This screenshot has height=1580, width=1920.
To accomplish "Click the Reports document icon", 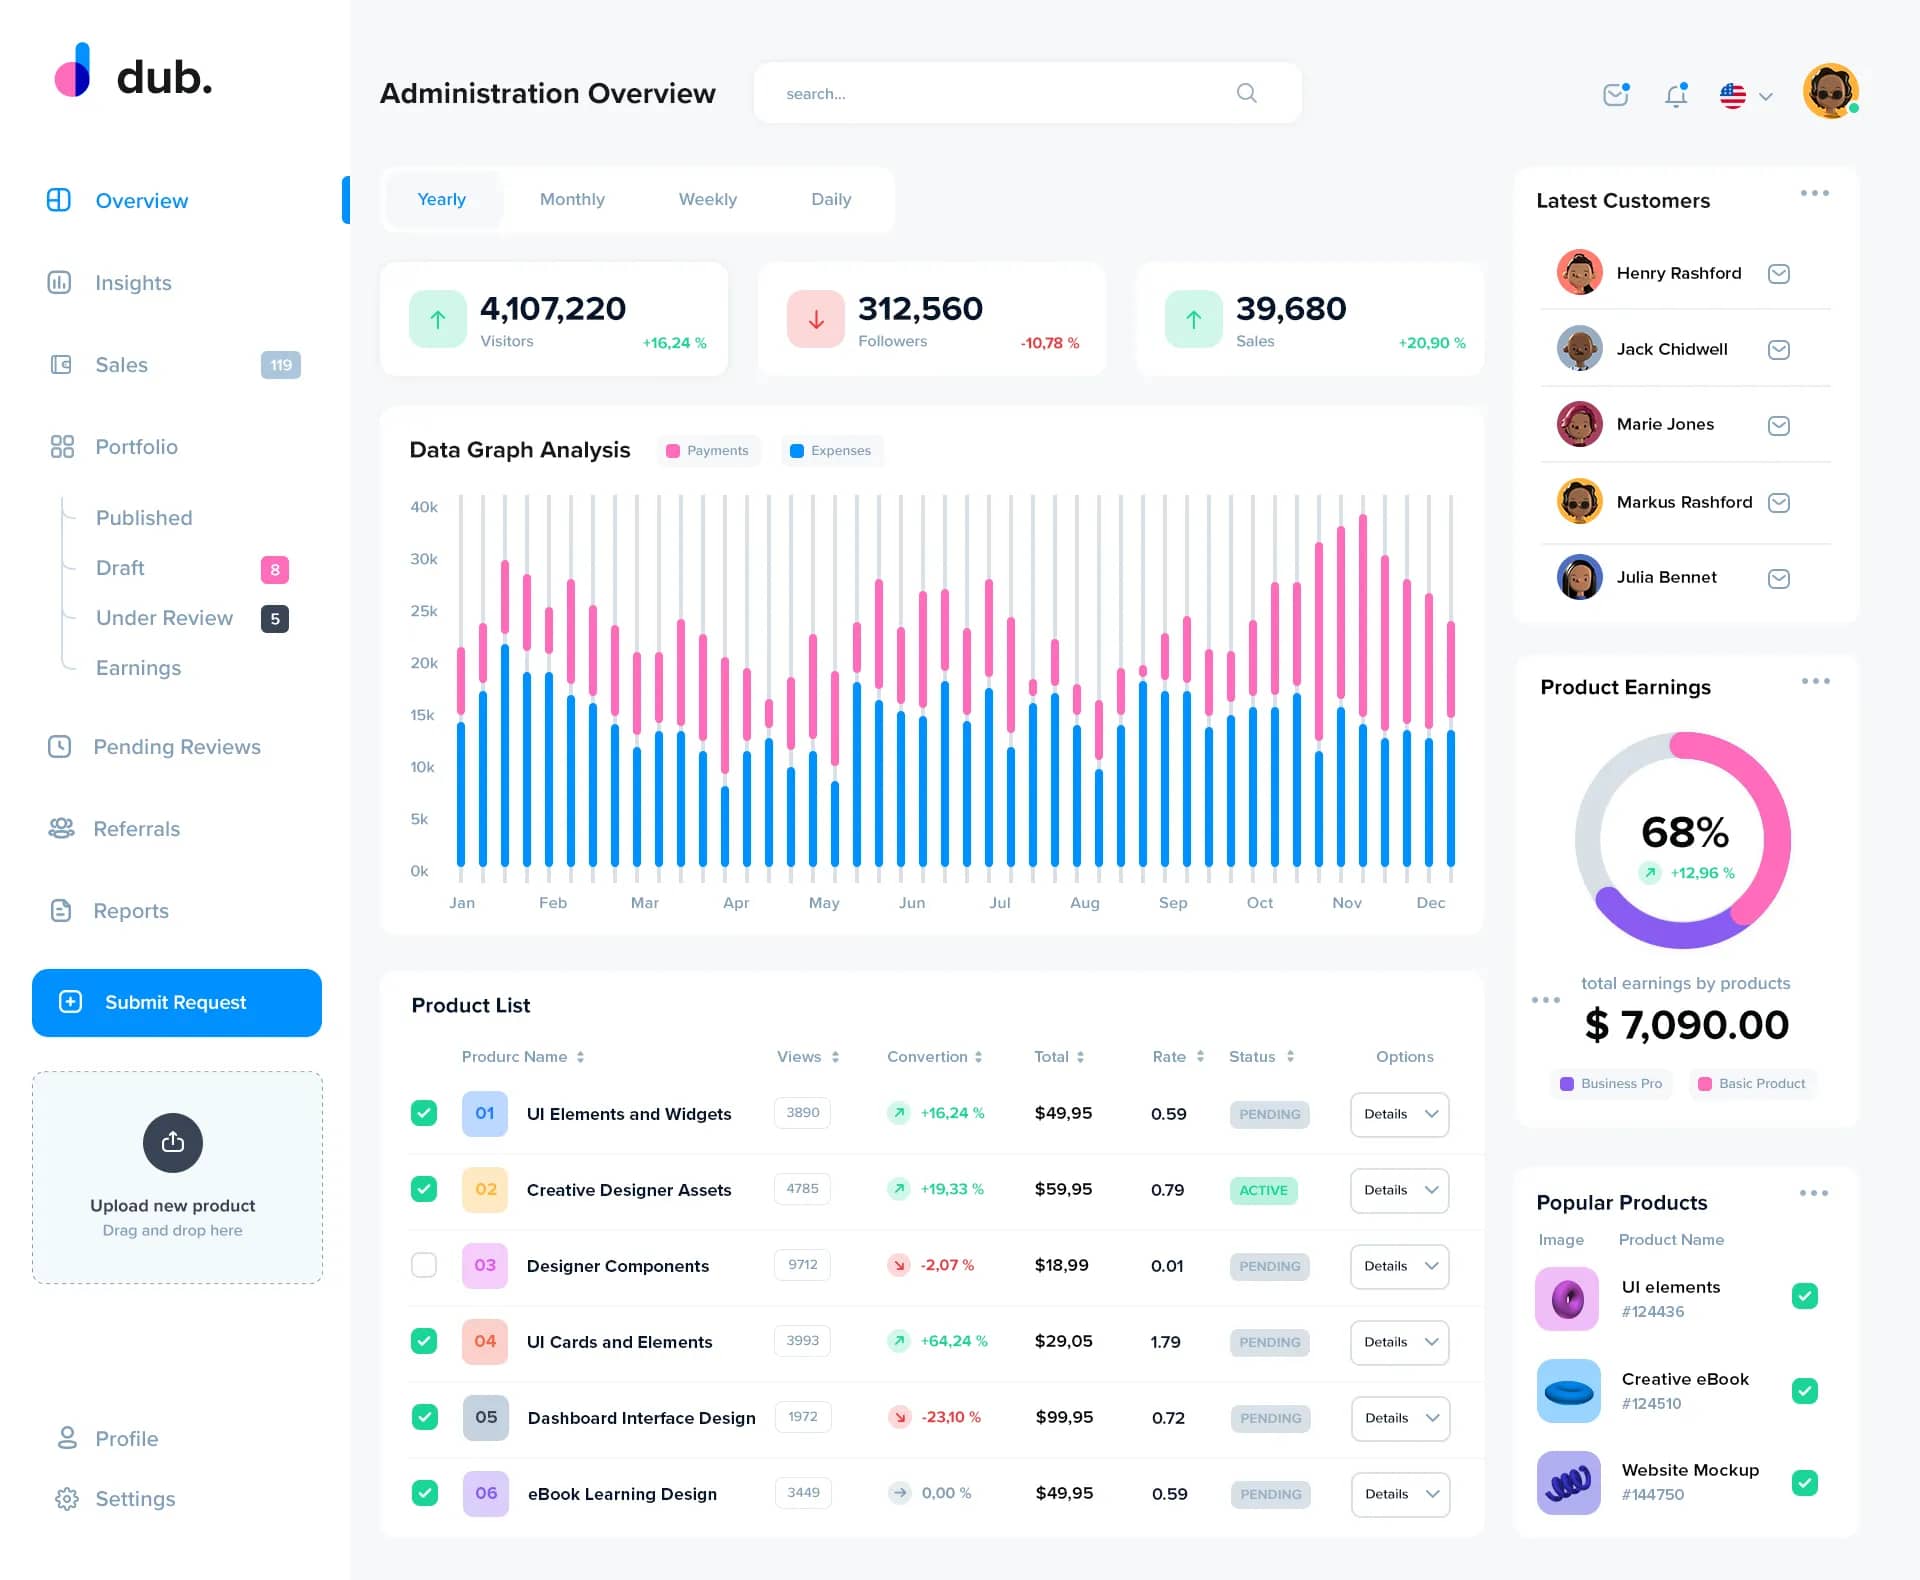I will (61, 910).
